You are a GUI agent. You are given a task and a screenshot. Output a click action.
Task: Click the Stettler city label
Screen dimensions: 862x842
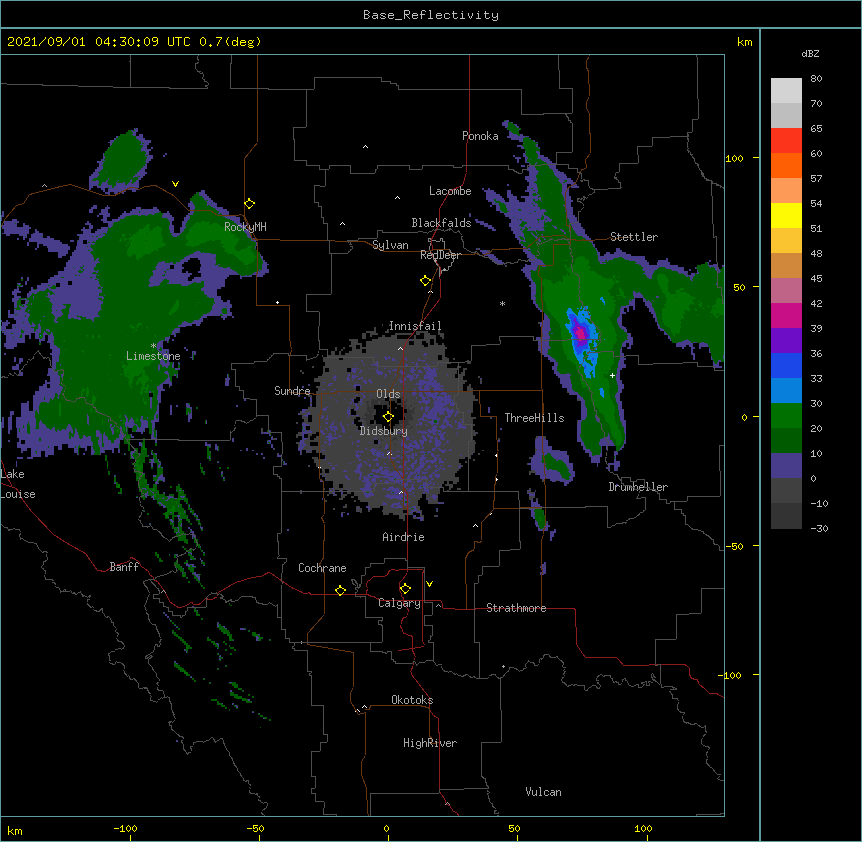[634, 237]
